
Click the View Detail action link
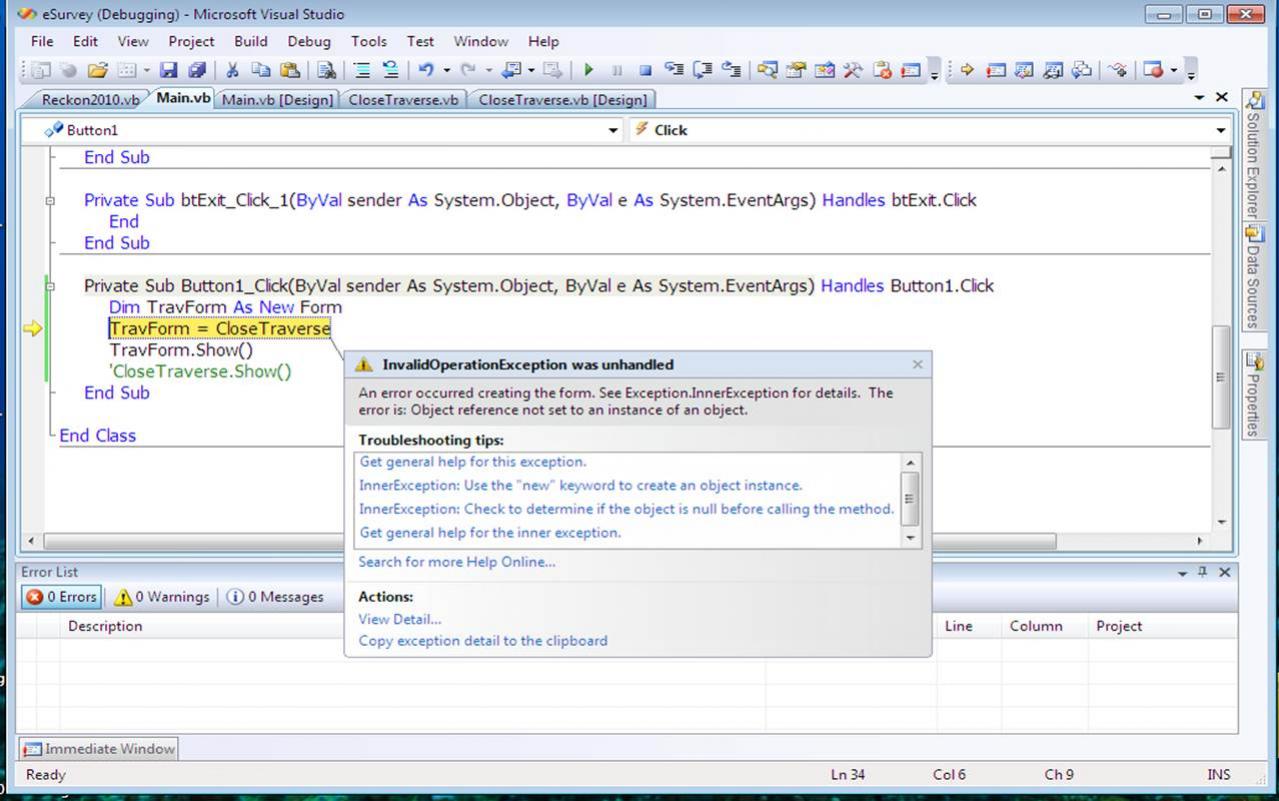pos(400,619)
